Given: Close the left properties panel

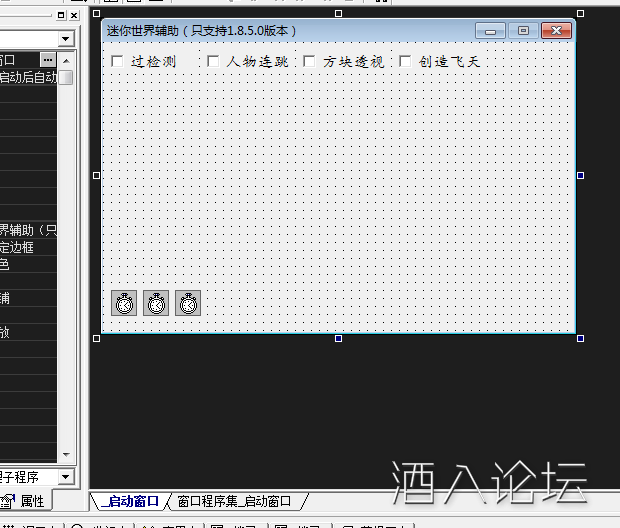Looking at the screenshot, I should click(x=73, y=16).
